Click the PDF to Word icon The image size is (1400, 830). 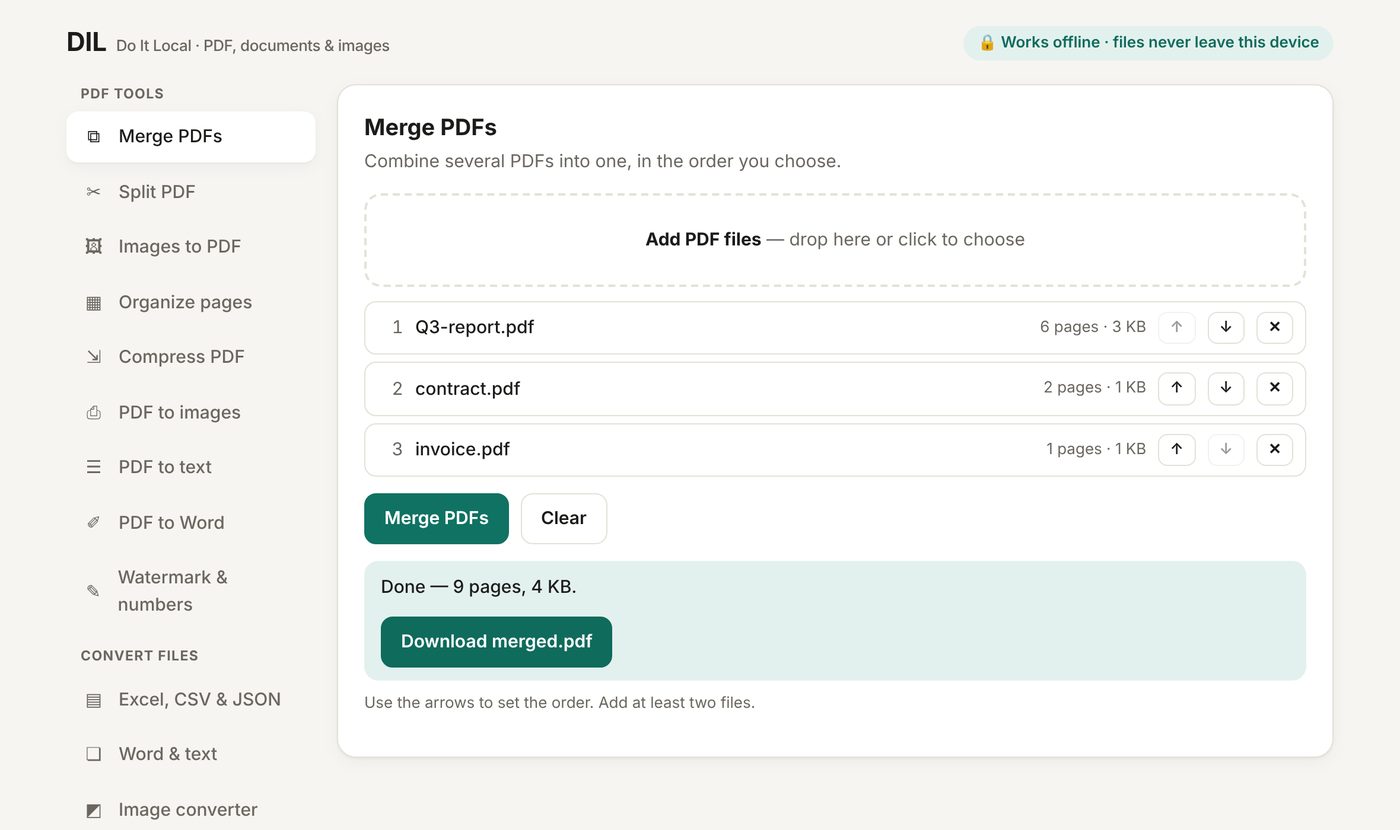point(94,522)
